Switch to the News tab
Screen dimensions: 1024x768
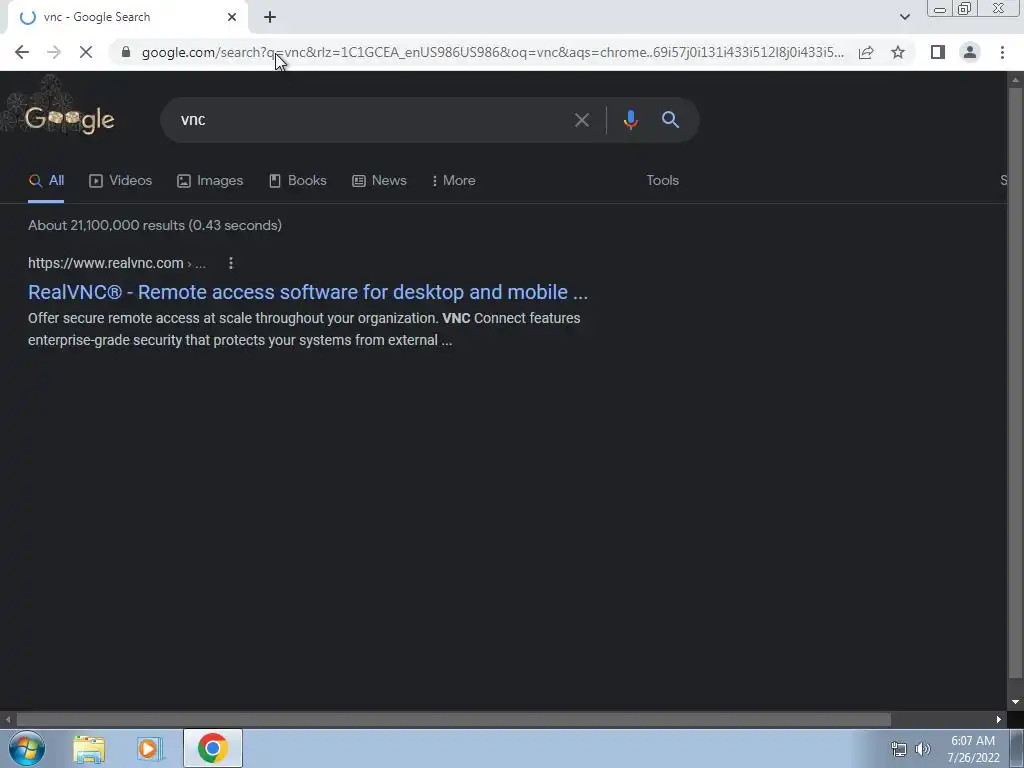coord(379,181)
